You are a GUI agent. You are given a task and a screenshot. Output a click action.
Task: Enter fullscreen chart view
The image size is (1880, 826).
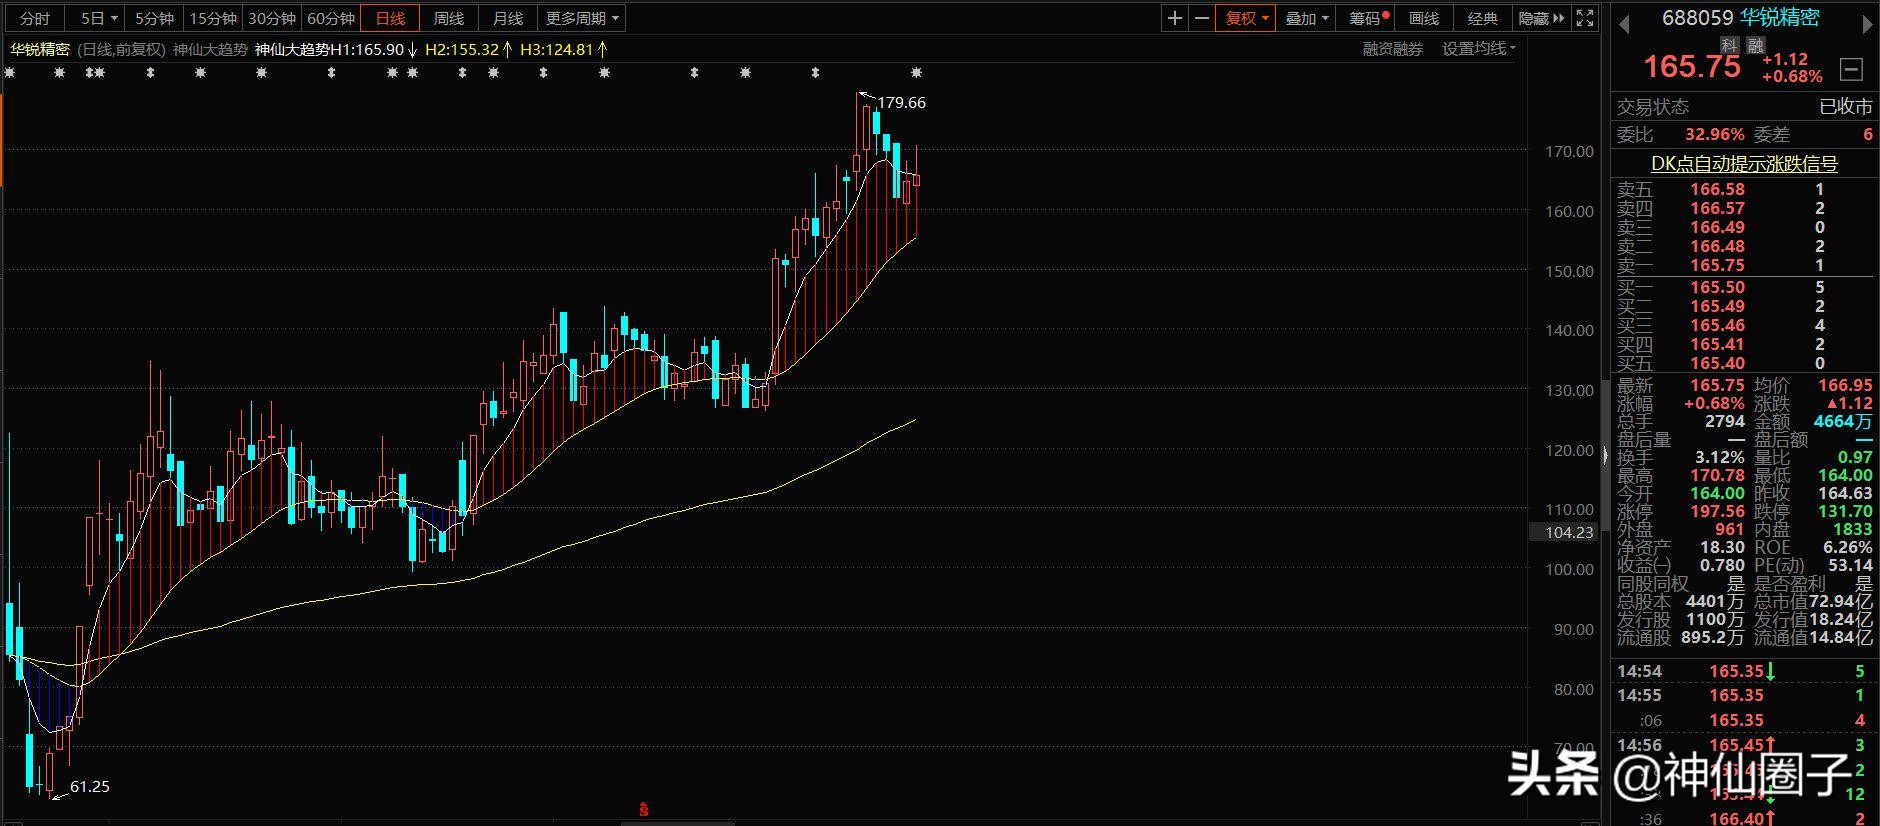[1585, 18]
